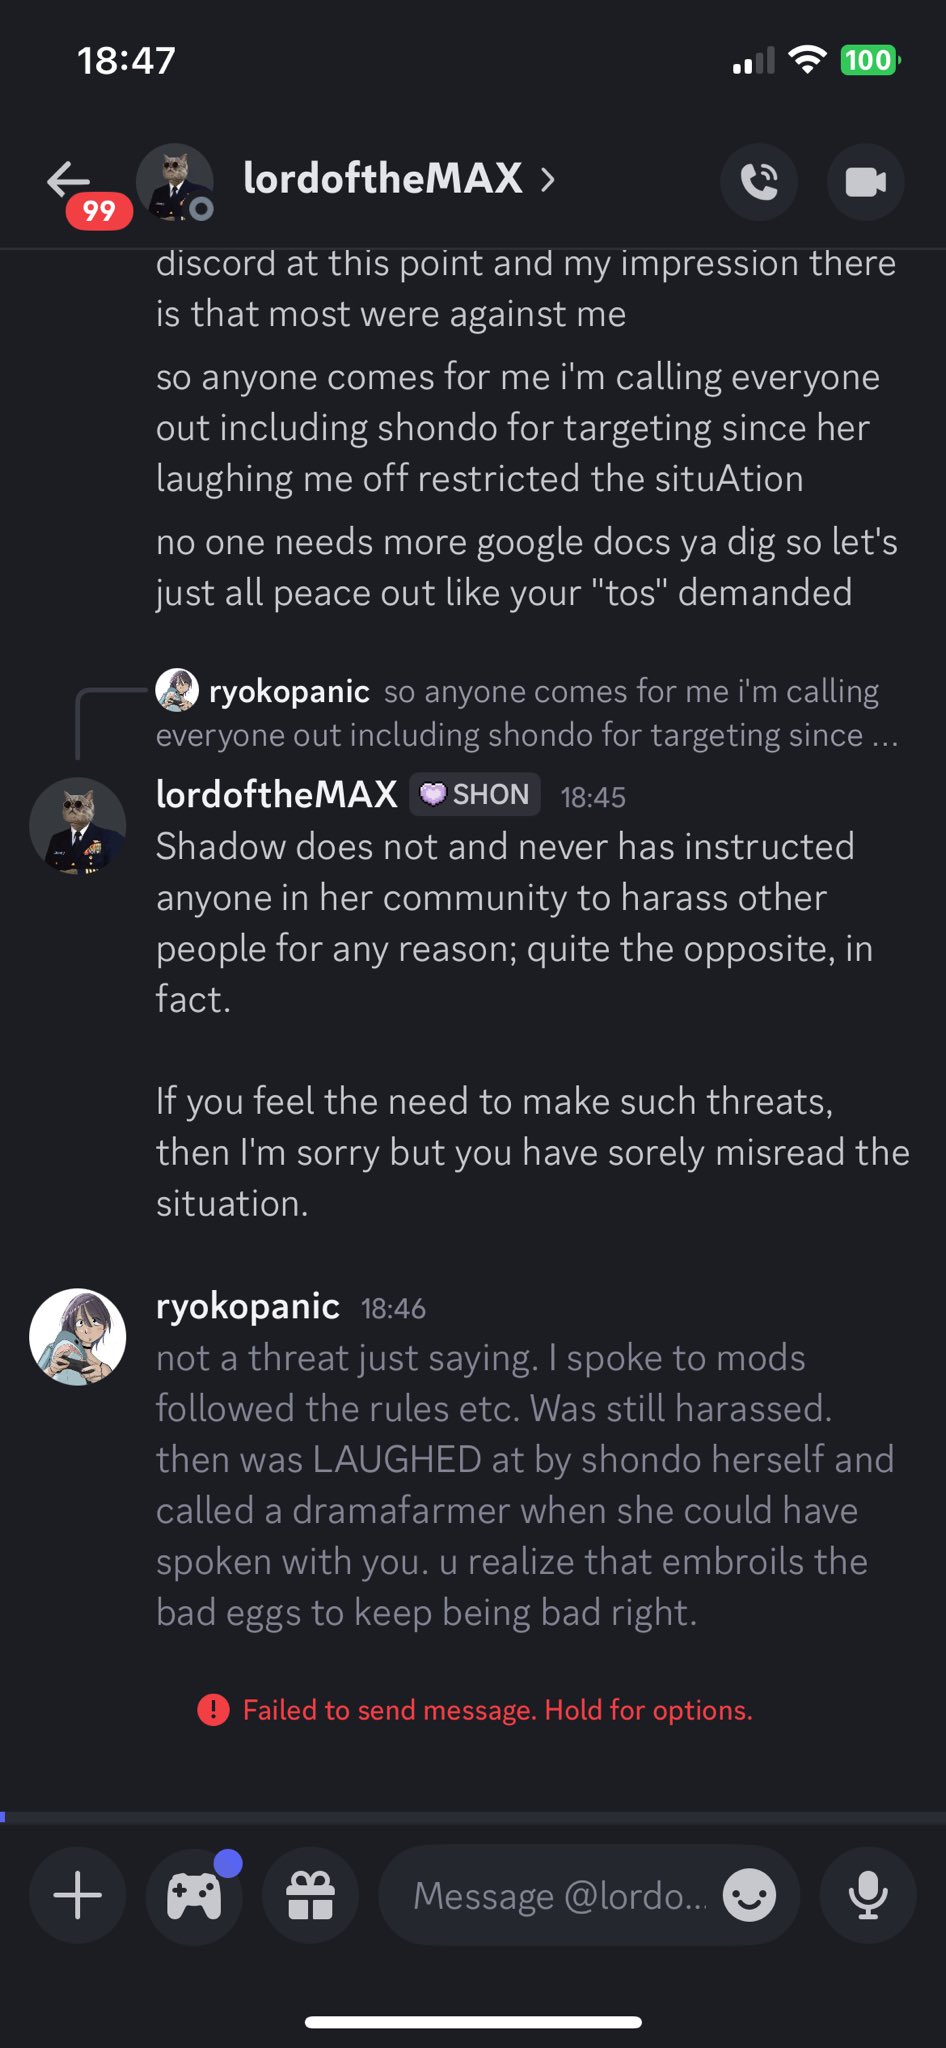
Task: Tap the microphone voice message button
Action: [867, 1895]
